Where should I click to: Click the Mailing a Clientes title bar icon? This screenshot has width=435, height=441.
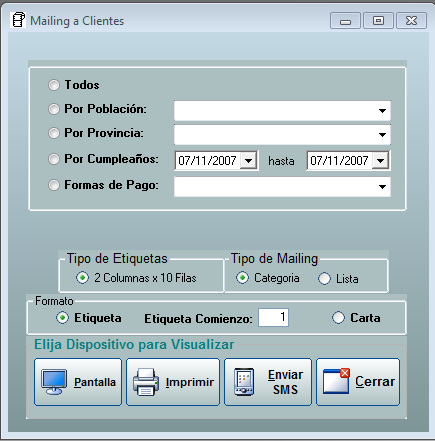pos(18,20)
